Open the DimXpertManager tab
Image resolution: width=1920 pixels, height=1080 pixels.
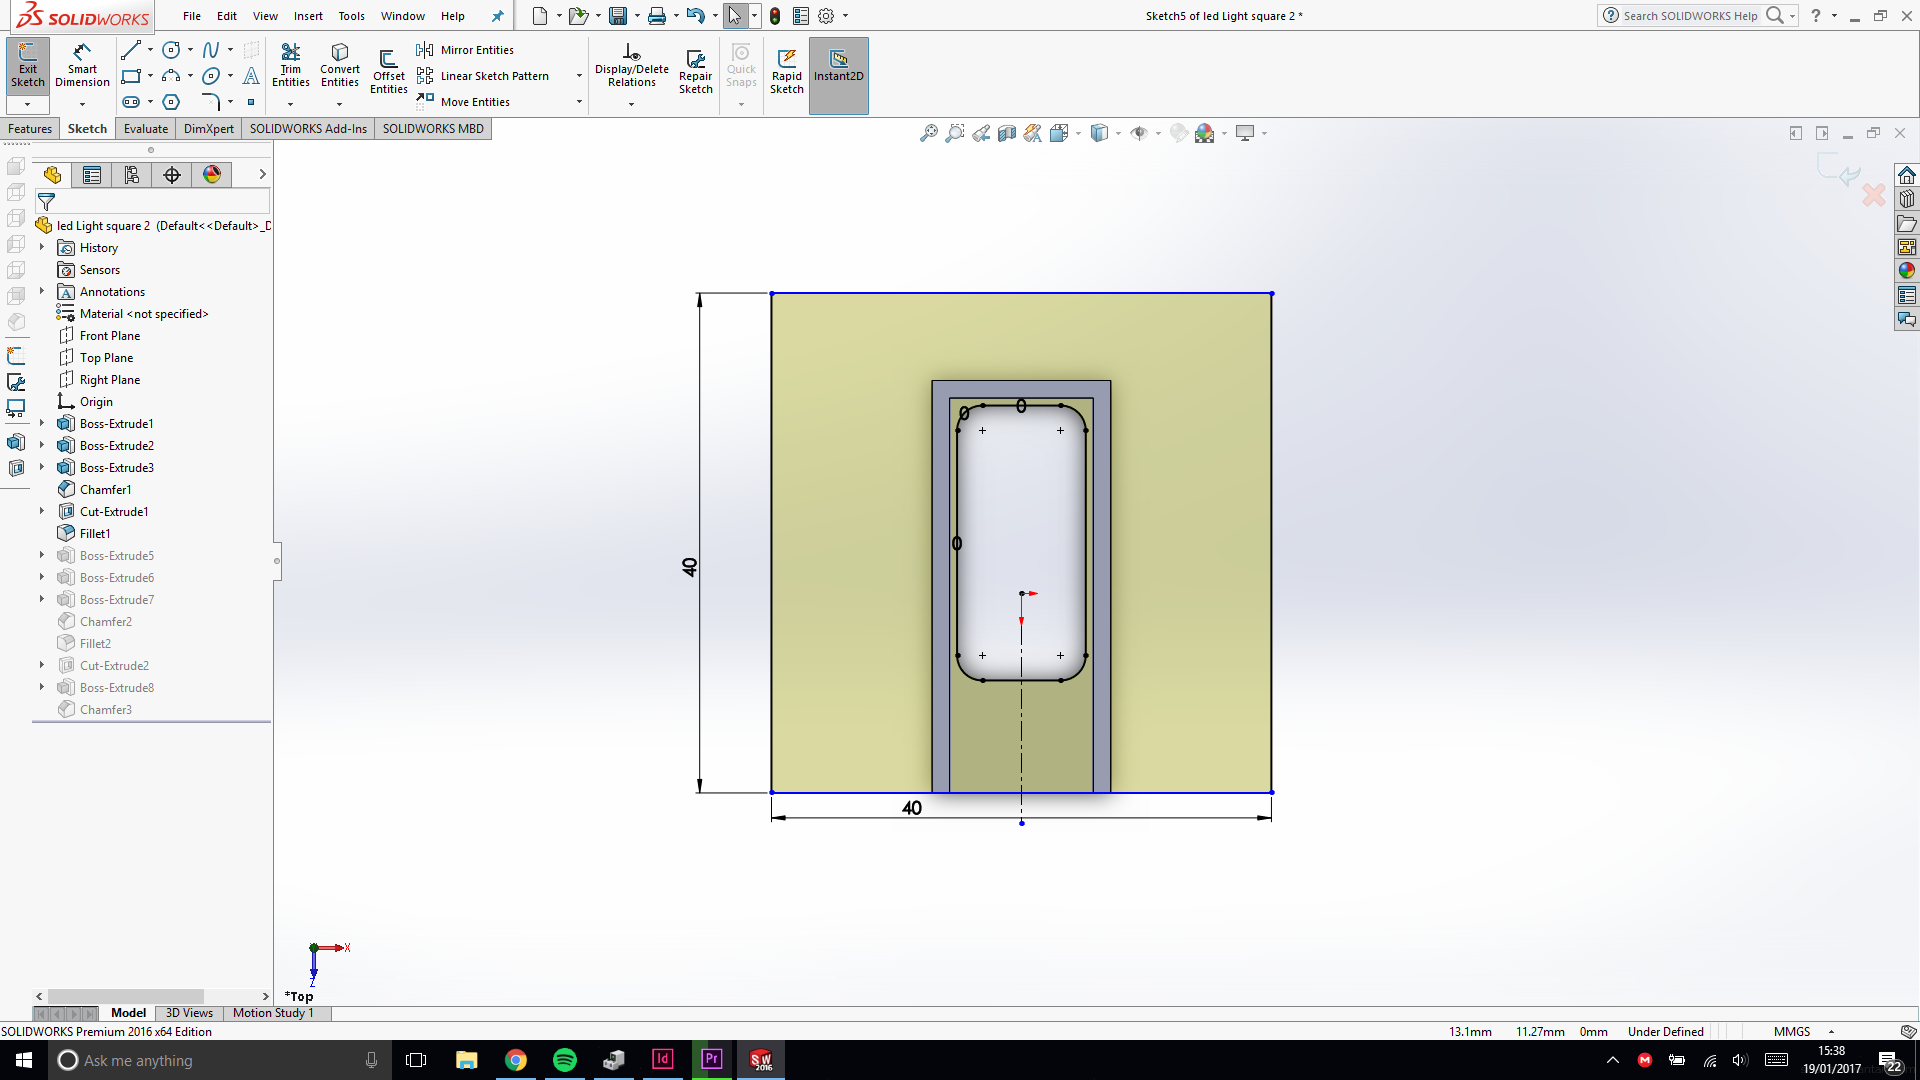[x=172, y=175]
